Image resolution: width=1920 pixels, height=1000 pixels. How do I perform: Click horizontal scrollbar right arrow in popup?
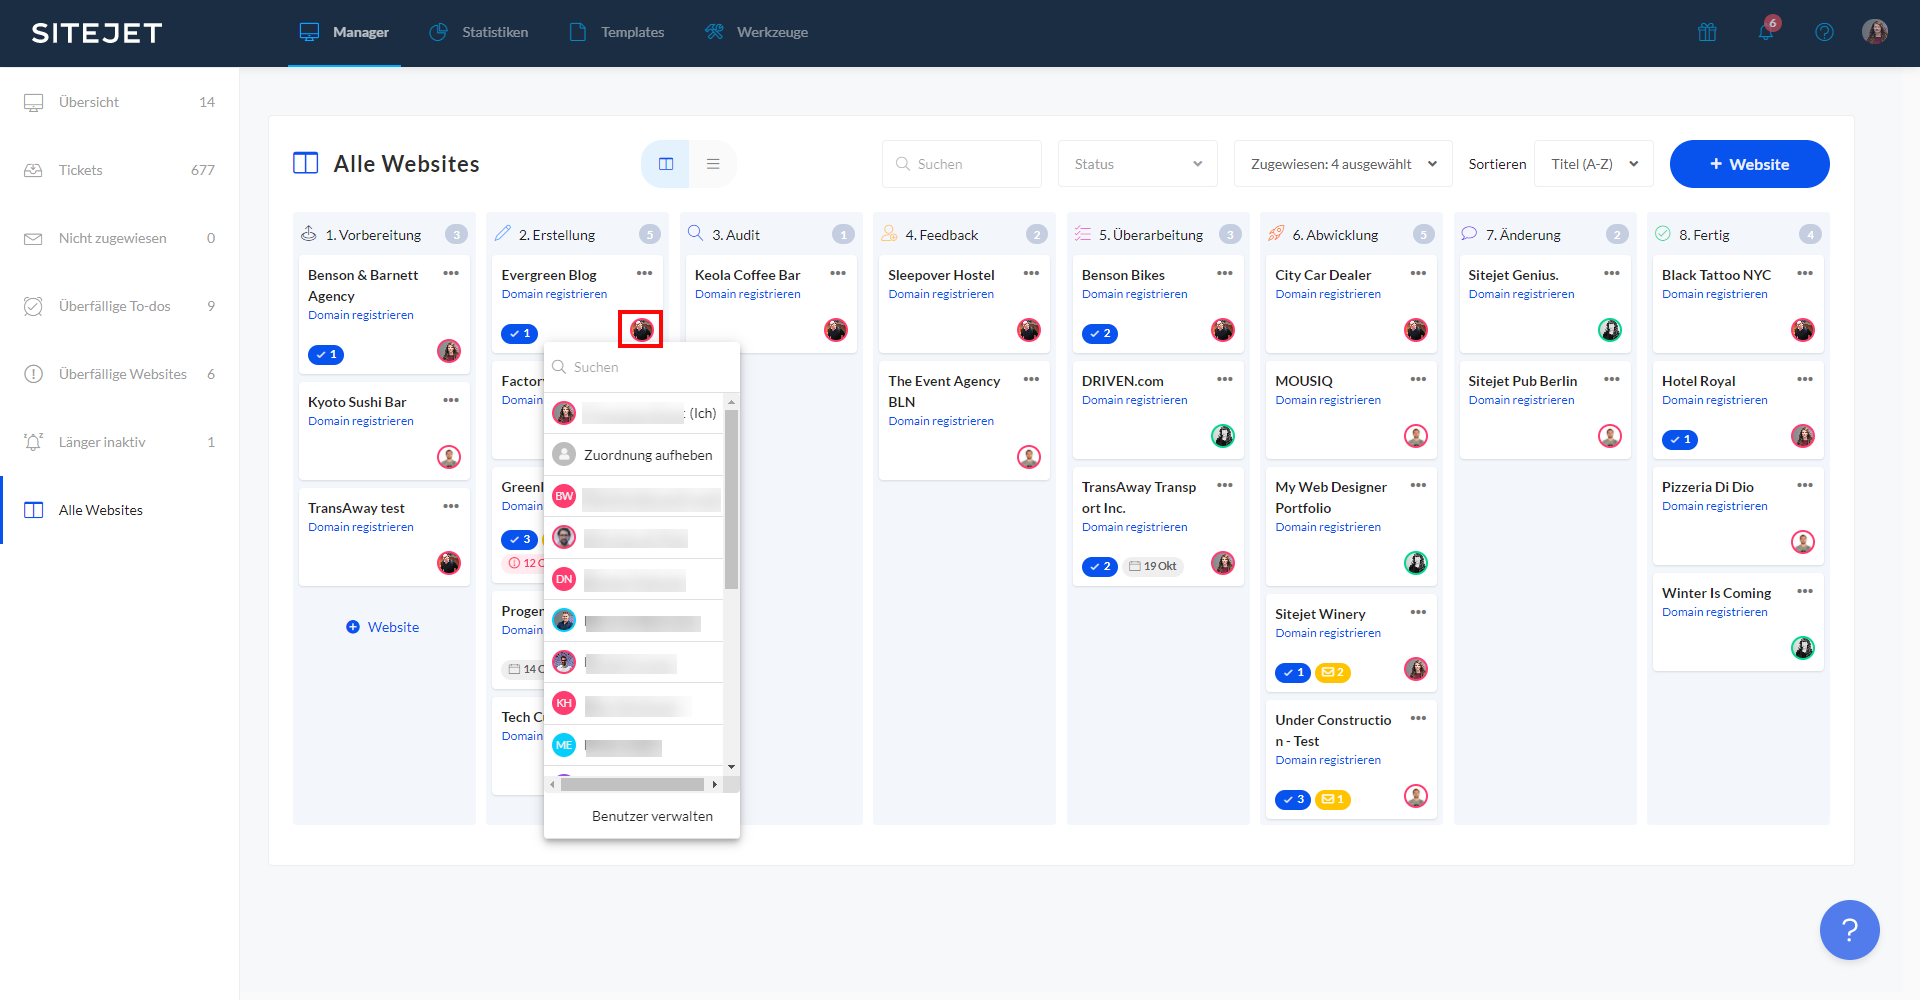pos(714,785)
